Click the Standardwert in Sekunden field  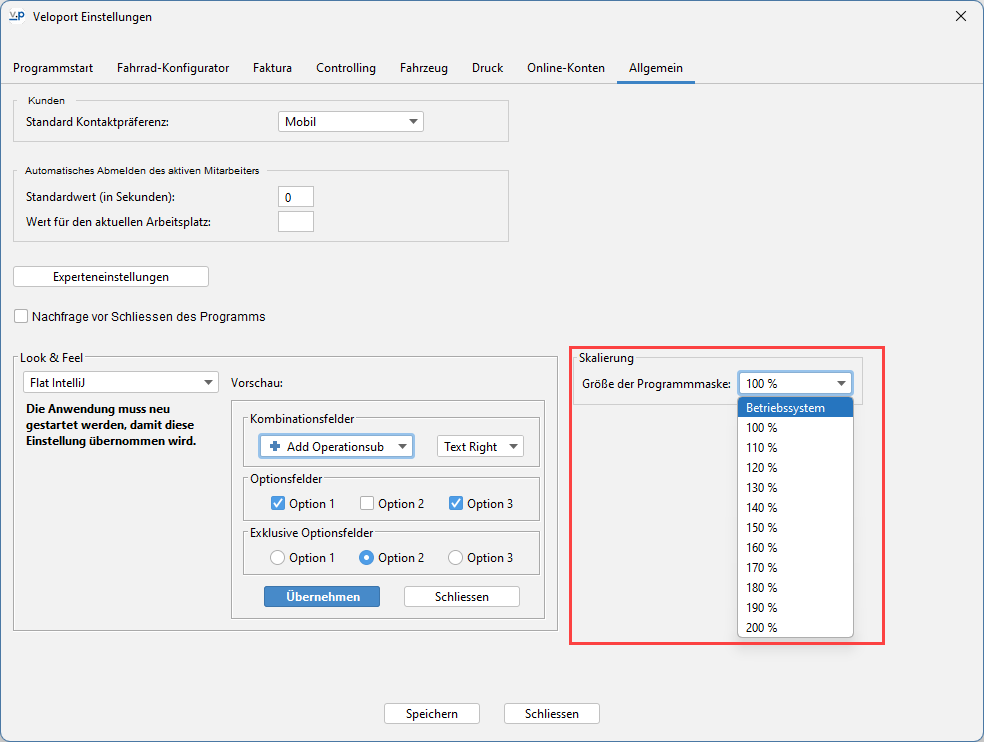coord(296,197)
